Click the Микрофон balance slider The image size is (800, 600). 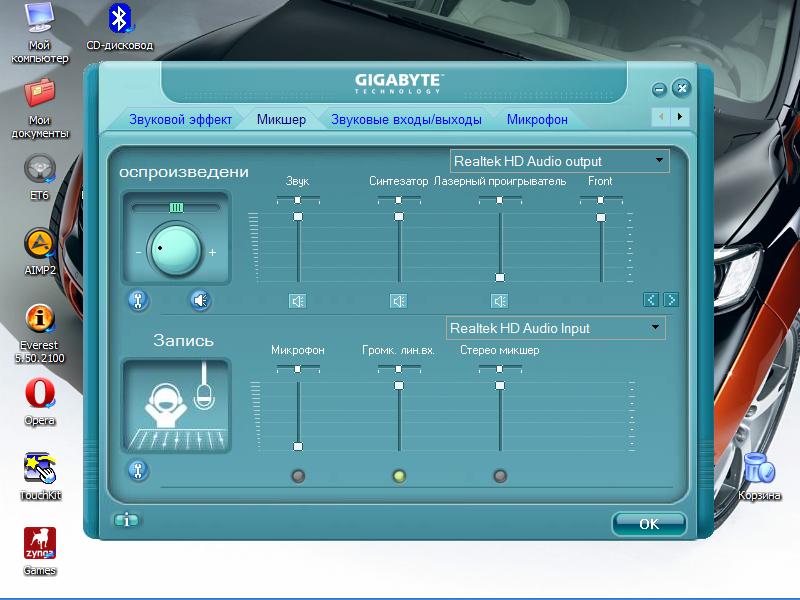[298, 369]
